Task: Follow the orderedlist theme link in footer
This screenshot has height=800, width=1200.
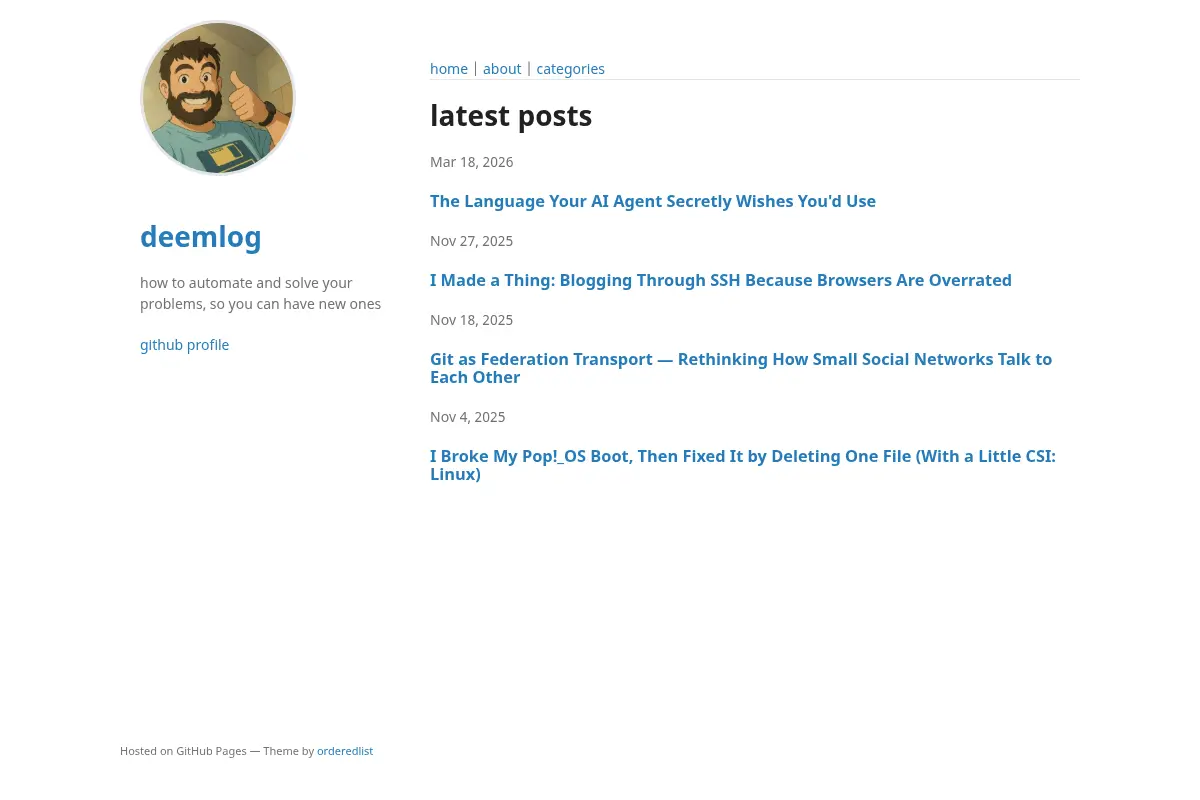Action: tap(345, 751)
